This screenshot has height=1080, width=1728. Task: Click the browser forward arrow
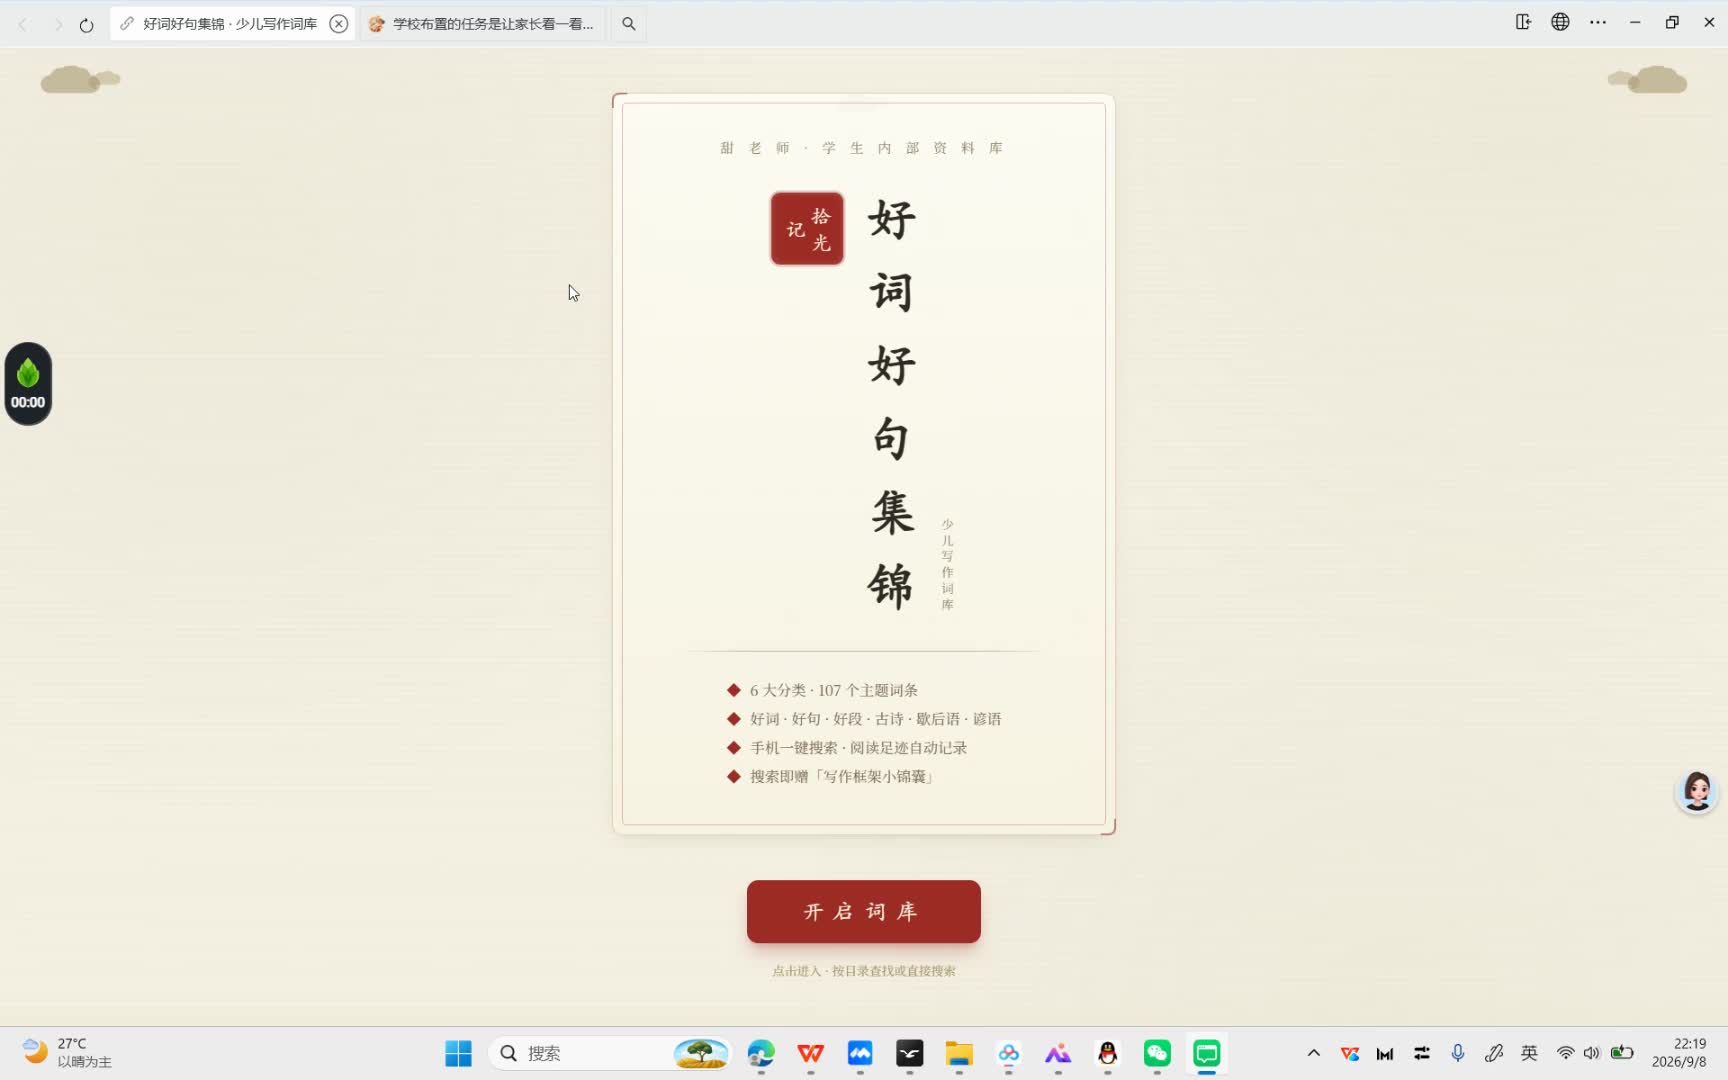tap(58, 24)
